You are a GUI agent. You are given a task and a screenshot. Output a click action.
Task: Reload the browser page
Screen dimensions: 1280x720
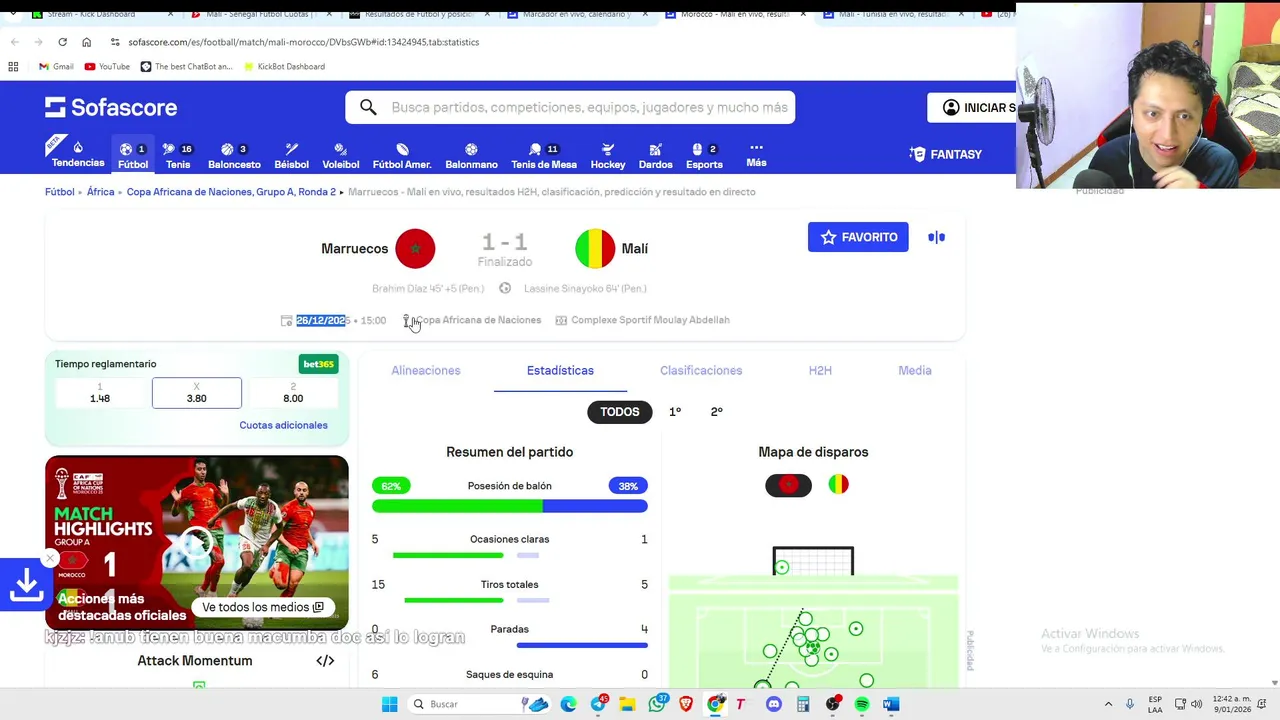coord(62,42)
